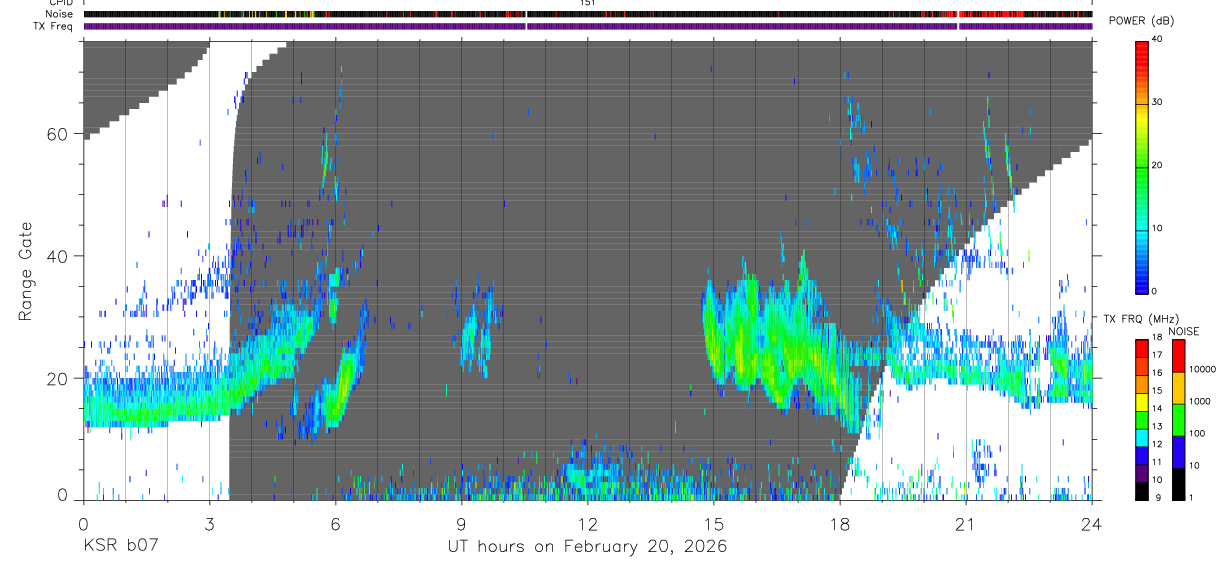Select the 'Range Gate' y-axis title
This screenshot has width=1228, height=567.
(26, 271)
